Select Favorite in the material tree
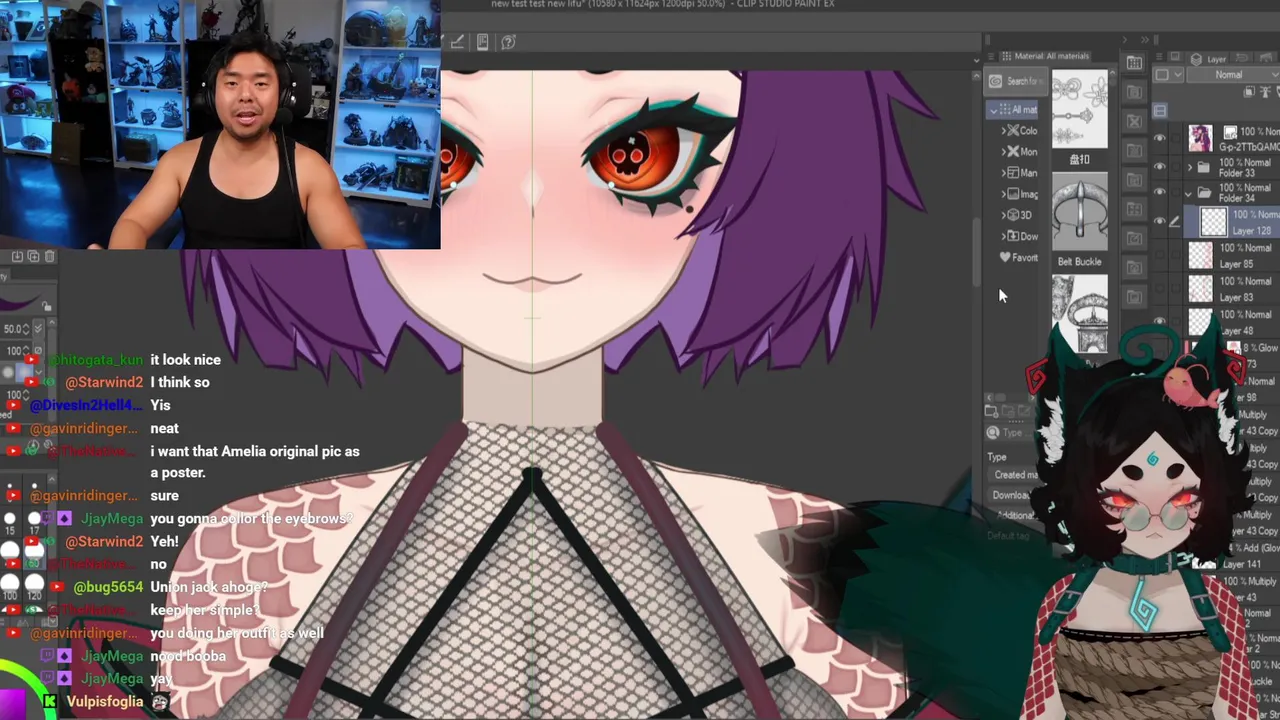The width and height of the screenshot is (1280, 720). coord(1020,258)
